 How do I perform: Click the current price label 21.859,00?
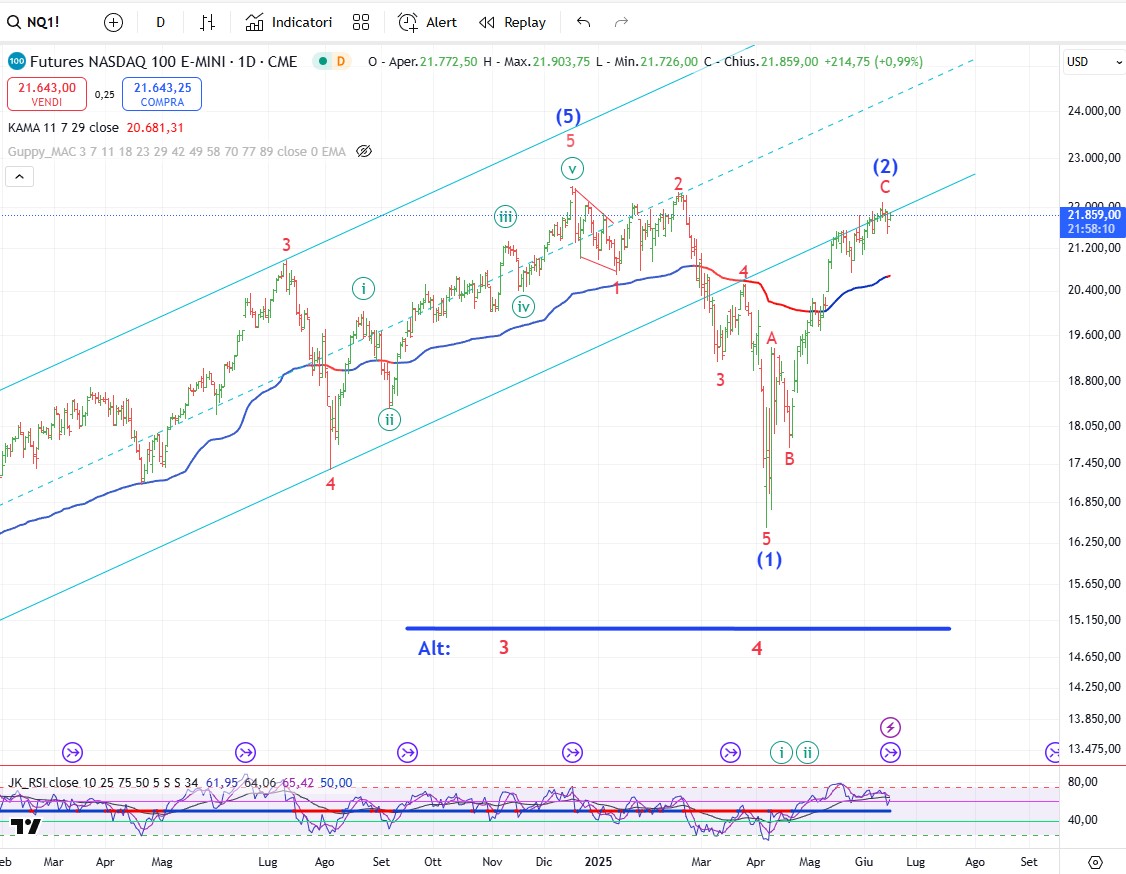[x=1094, y=215]
